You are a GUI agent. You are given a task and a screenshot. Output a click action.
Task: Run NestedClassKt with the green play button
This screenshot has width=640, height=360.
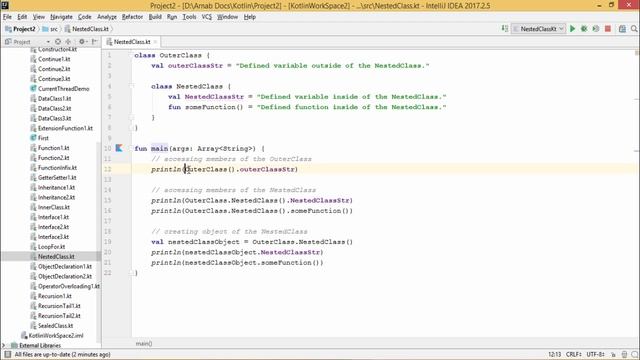click(573, 29)
